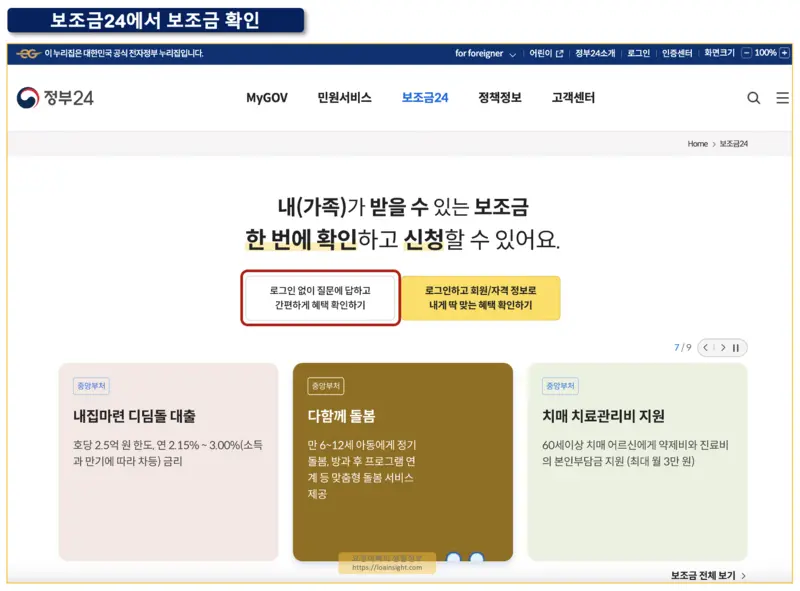This screenshot has width=800, height=591.
Task: Open the hamburger full menu
Action: pyautogui.click(x=781, y=99)
